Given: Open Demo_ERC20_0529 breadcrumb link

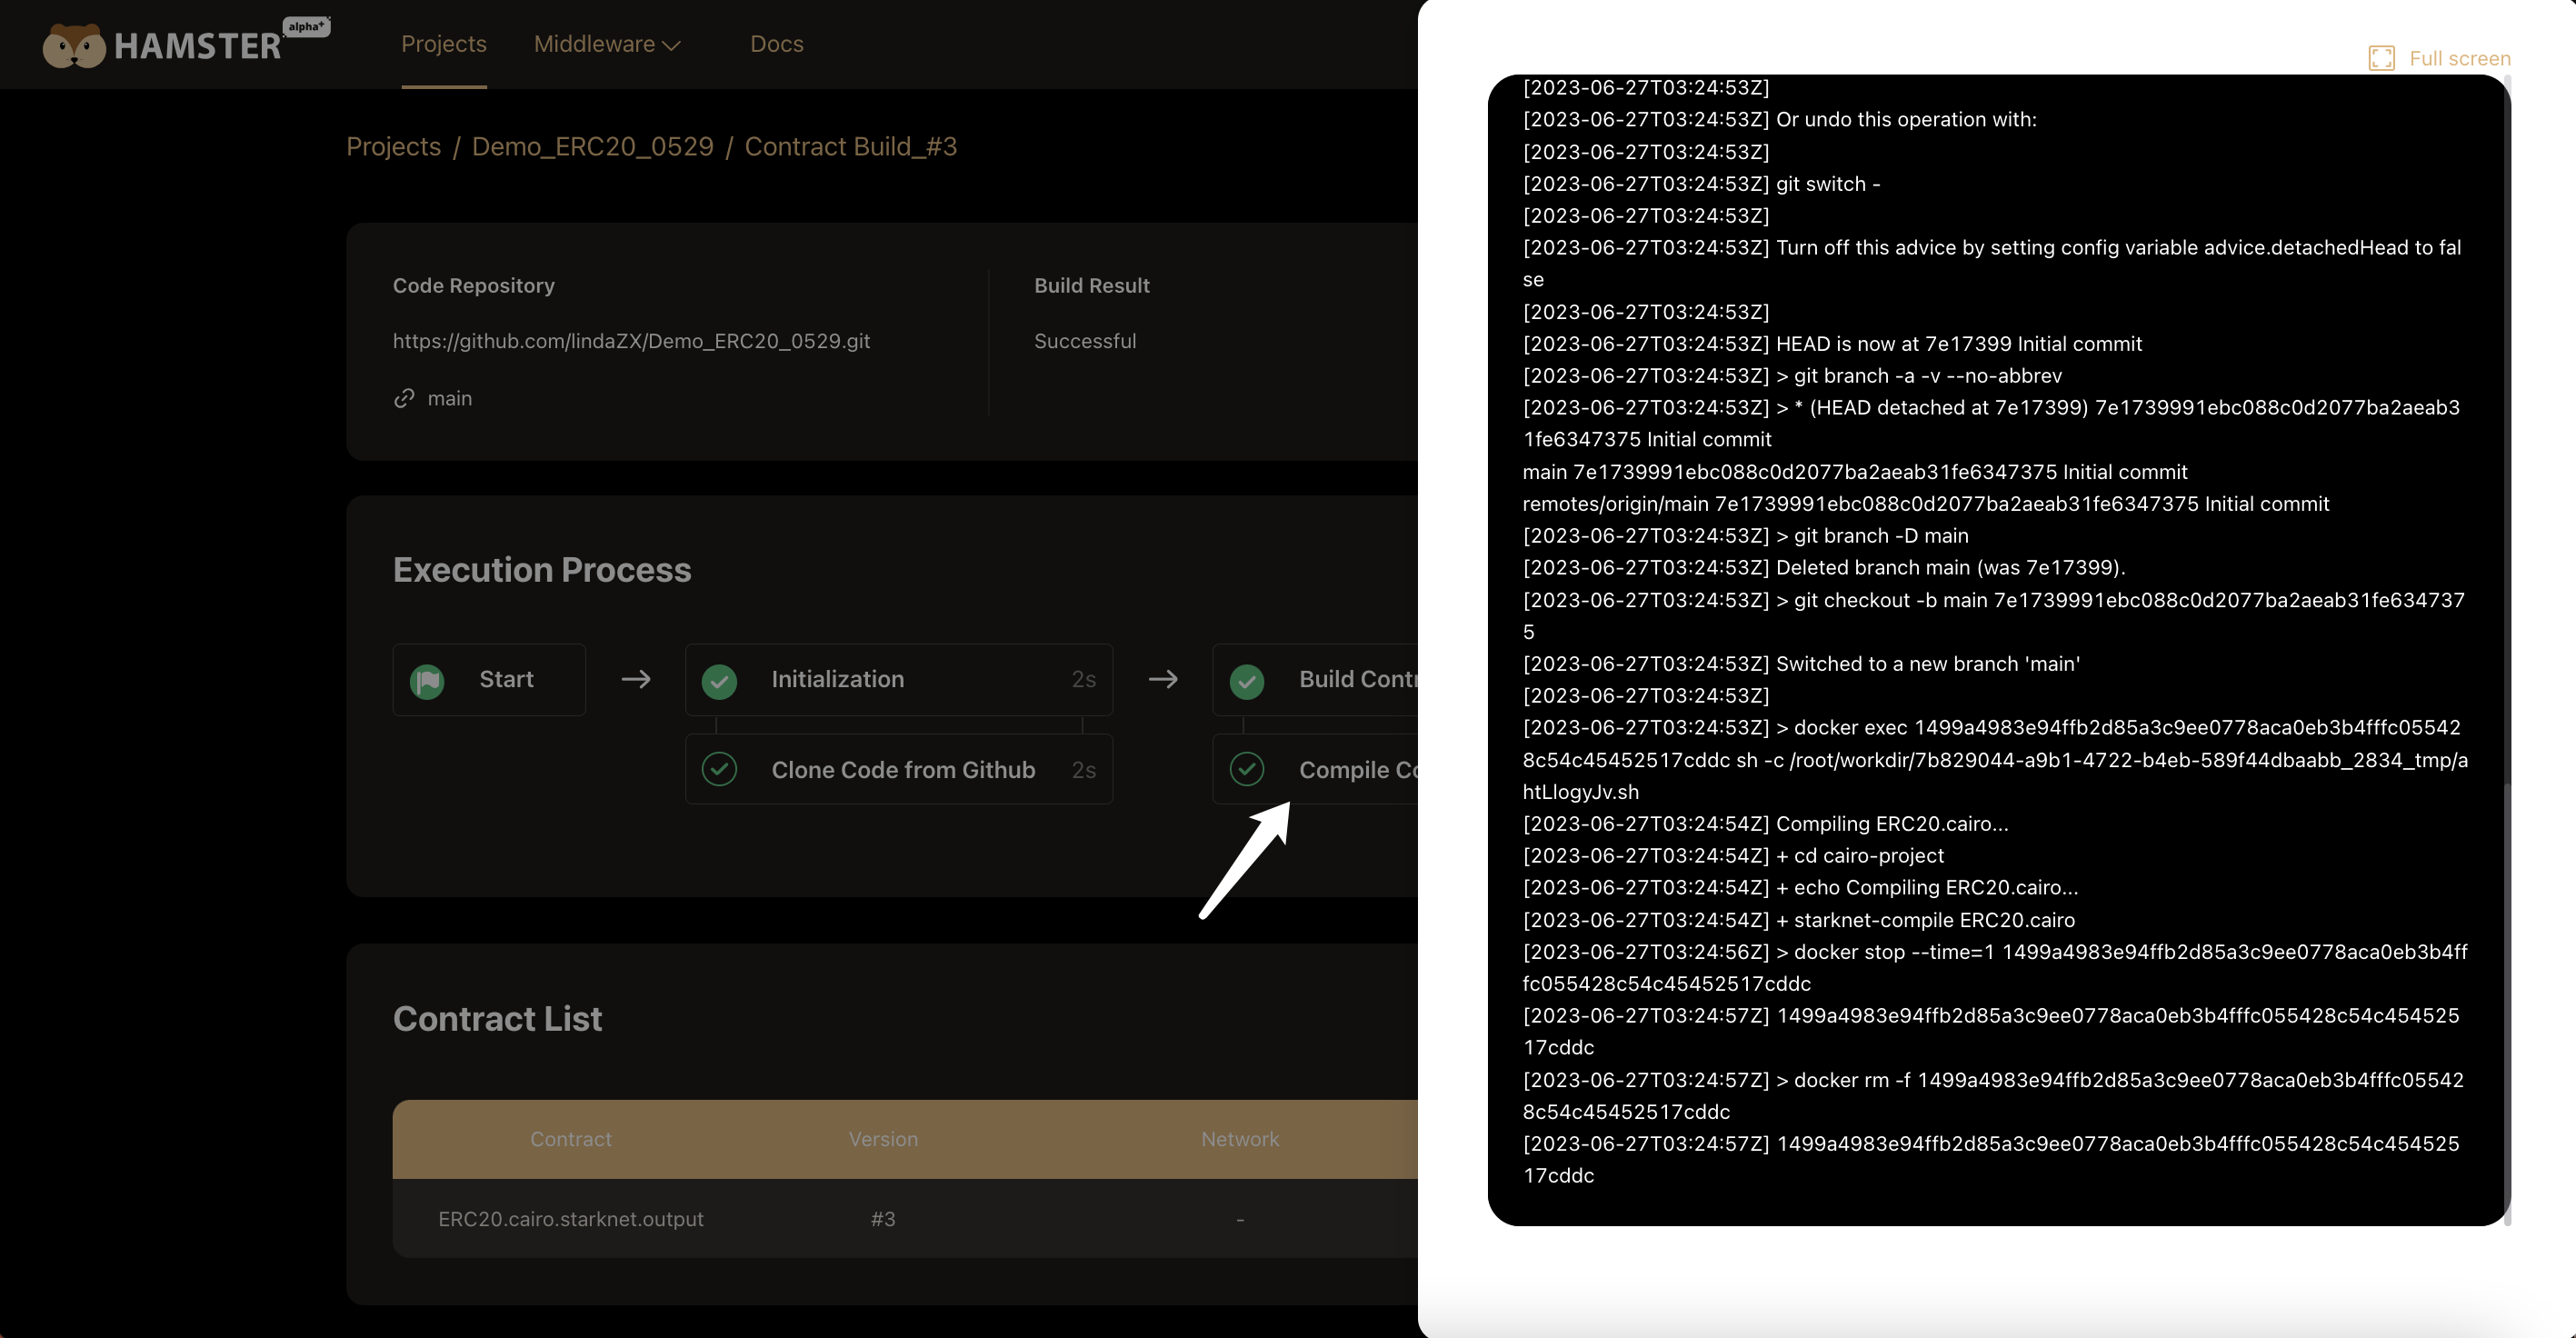Looking at the screenshot, I should (x=592, y=146).
